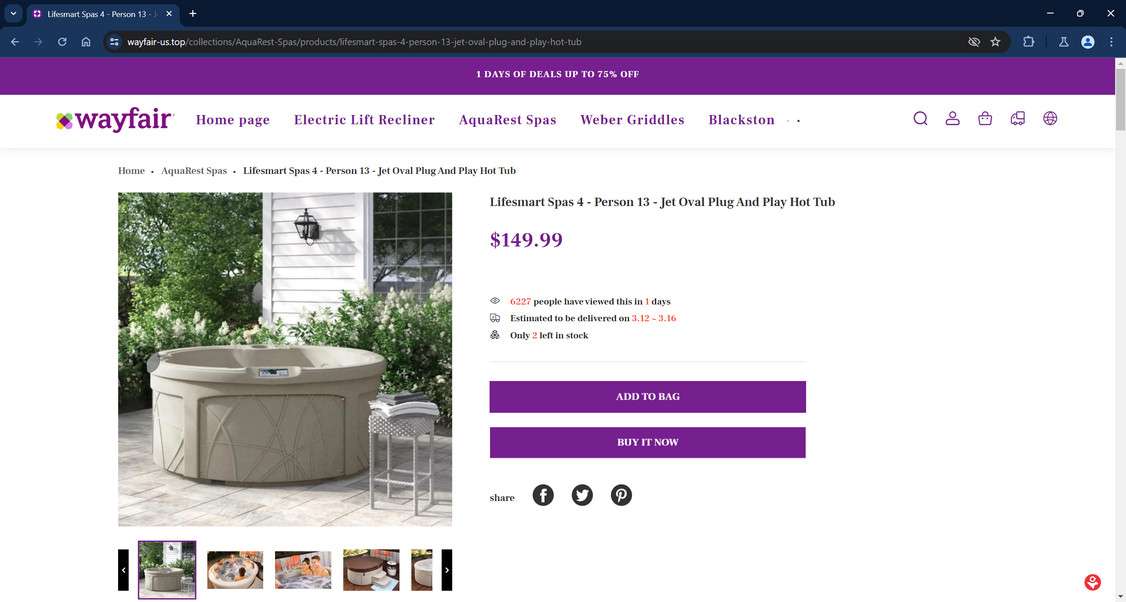Toggle the tracking protection eye icon
The height and width of the screenshot is (602, 1126).
(974, 42)
